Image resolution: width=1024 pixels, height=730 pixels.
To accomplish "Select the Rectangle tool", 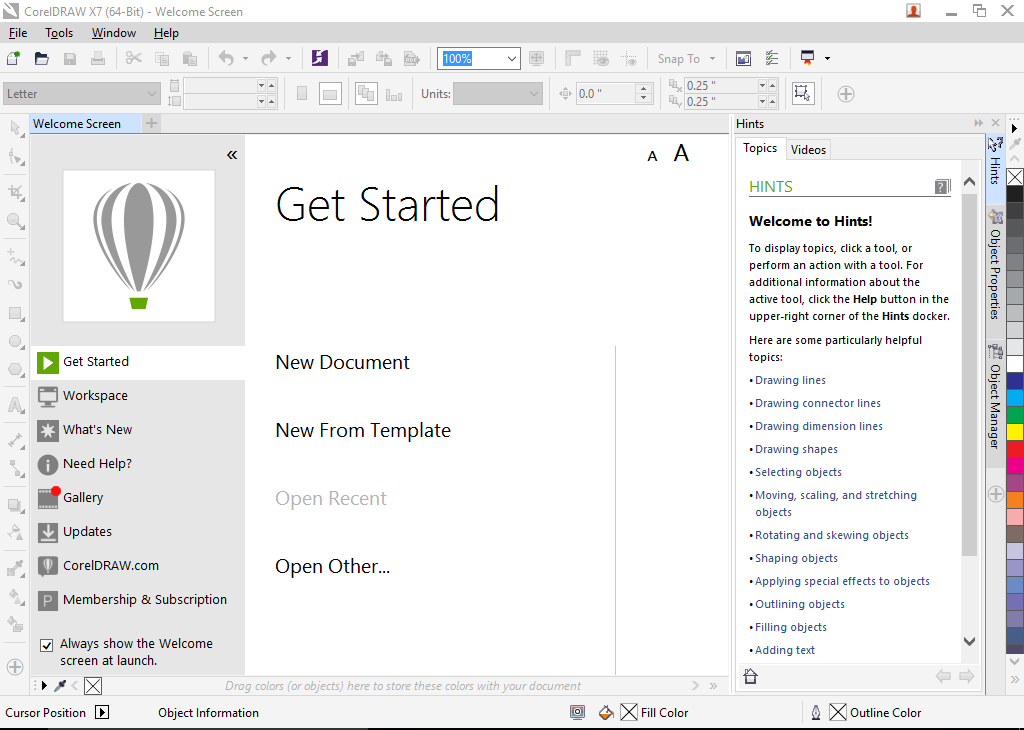I will click(16, 313).
